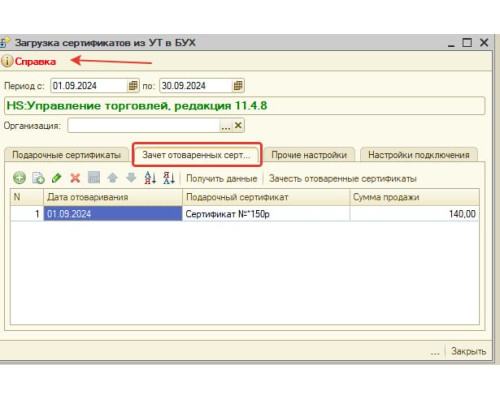Click the Copy row icon
This screenshot has width=500, height=400.
pyautogui.click(x=38, y=178)
